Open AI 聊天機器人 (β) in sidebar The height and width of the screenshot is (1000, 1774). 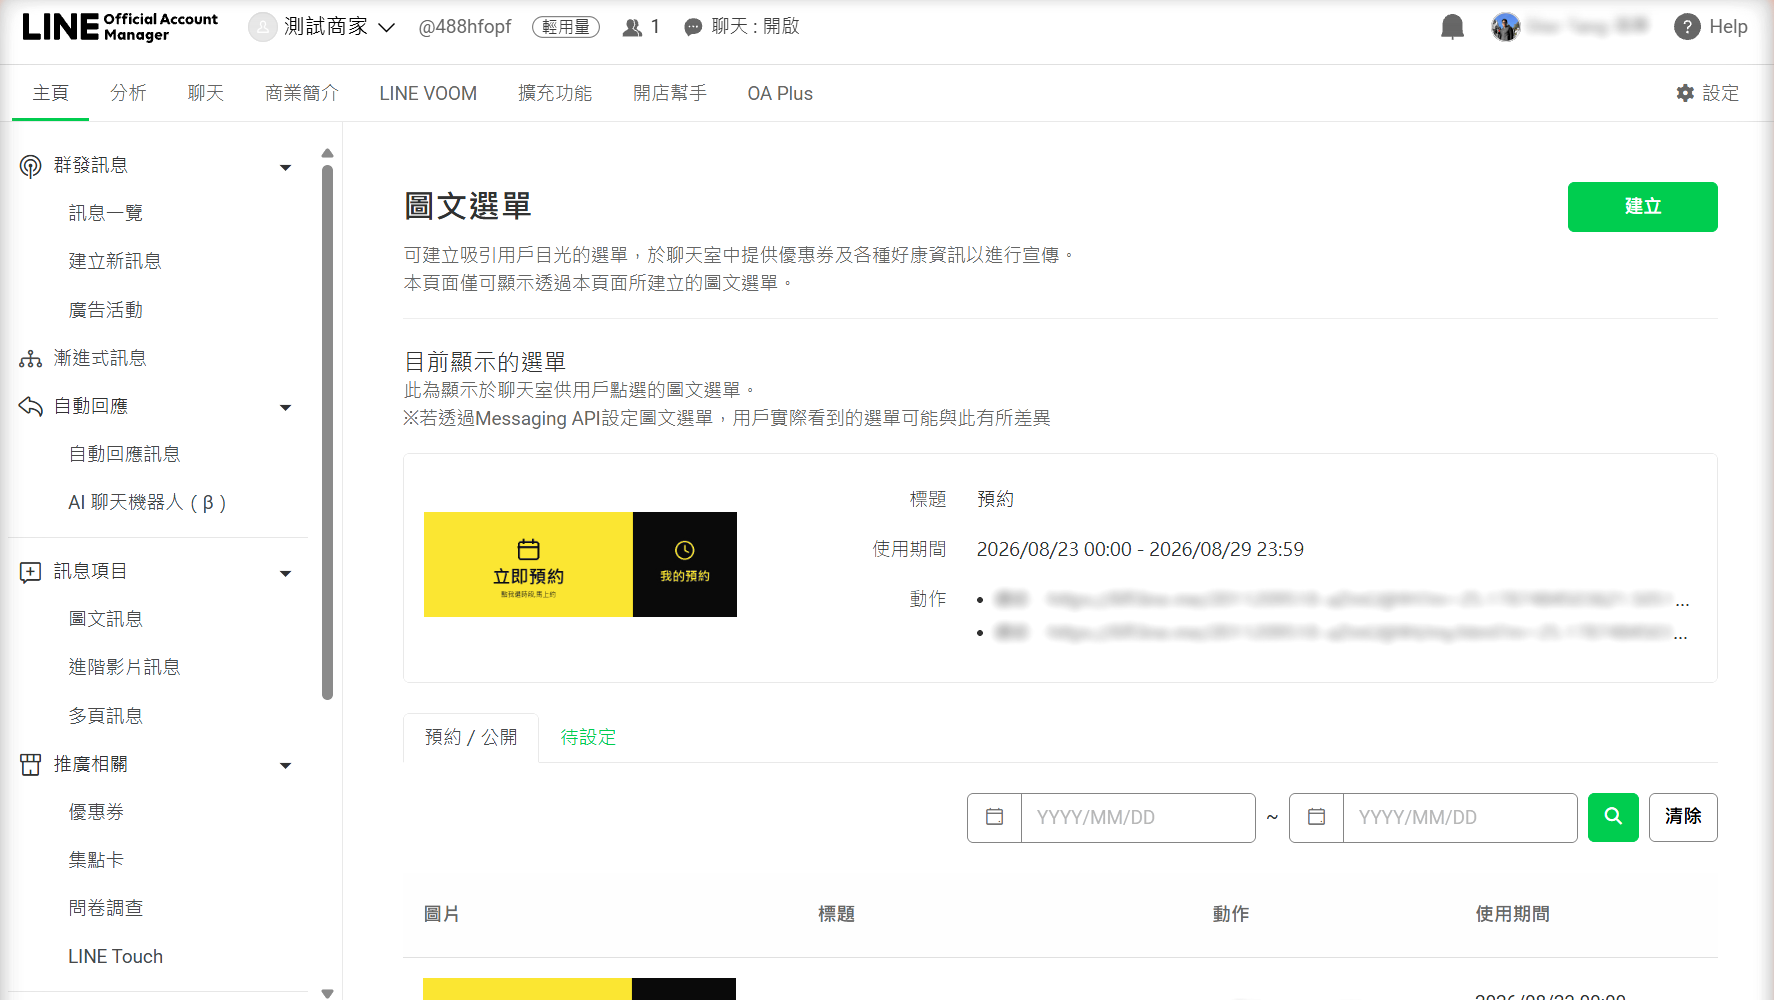(x=147, y=502)
